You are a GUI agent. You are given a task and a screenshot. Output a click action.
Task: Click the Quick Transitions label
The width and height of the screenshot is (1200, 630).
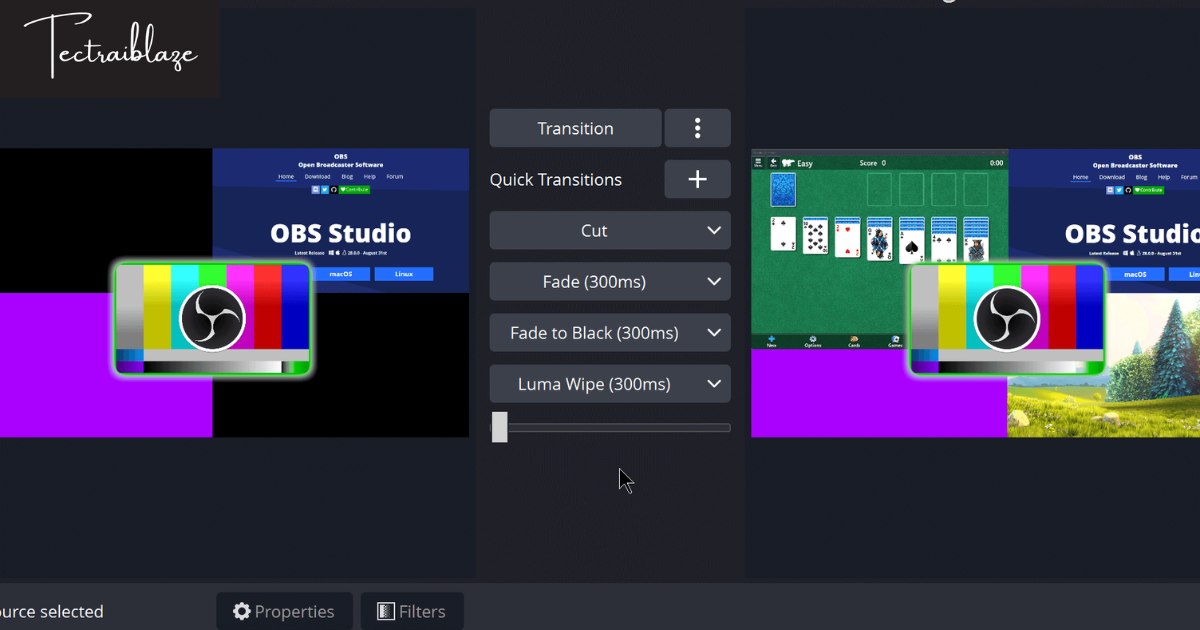(x=556, y=180)
